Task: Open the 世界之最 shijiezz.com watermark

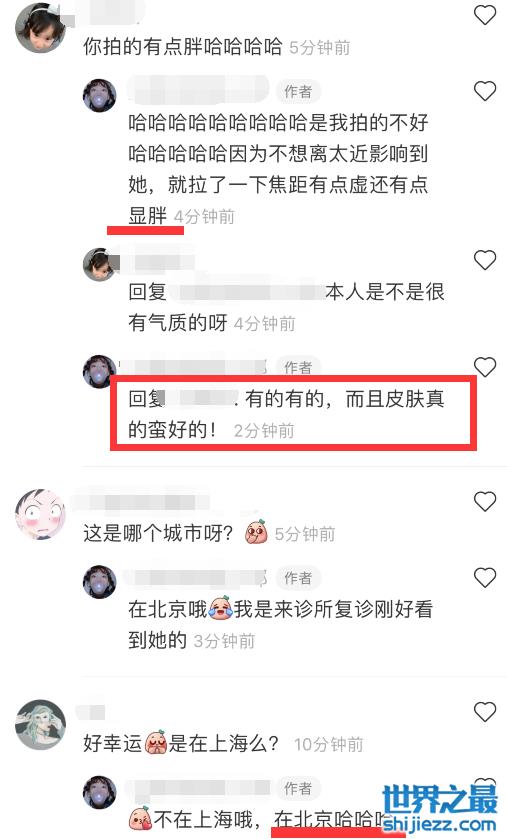Action: pos(440,808)
